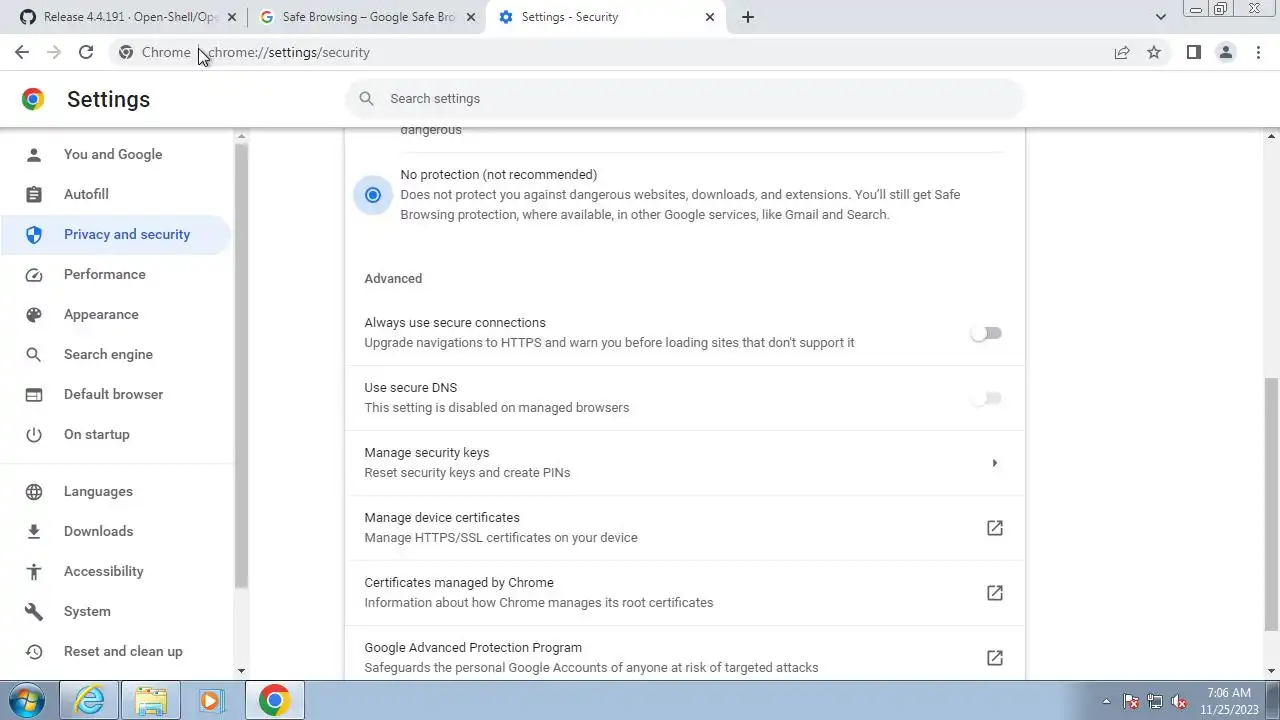The image size is (1280, 720).
Task: Click the Search settings field
Action: [x=685, y=98]
